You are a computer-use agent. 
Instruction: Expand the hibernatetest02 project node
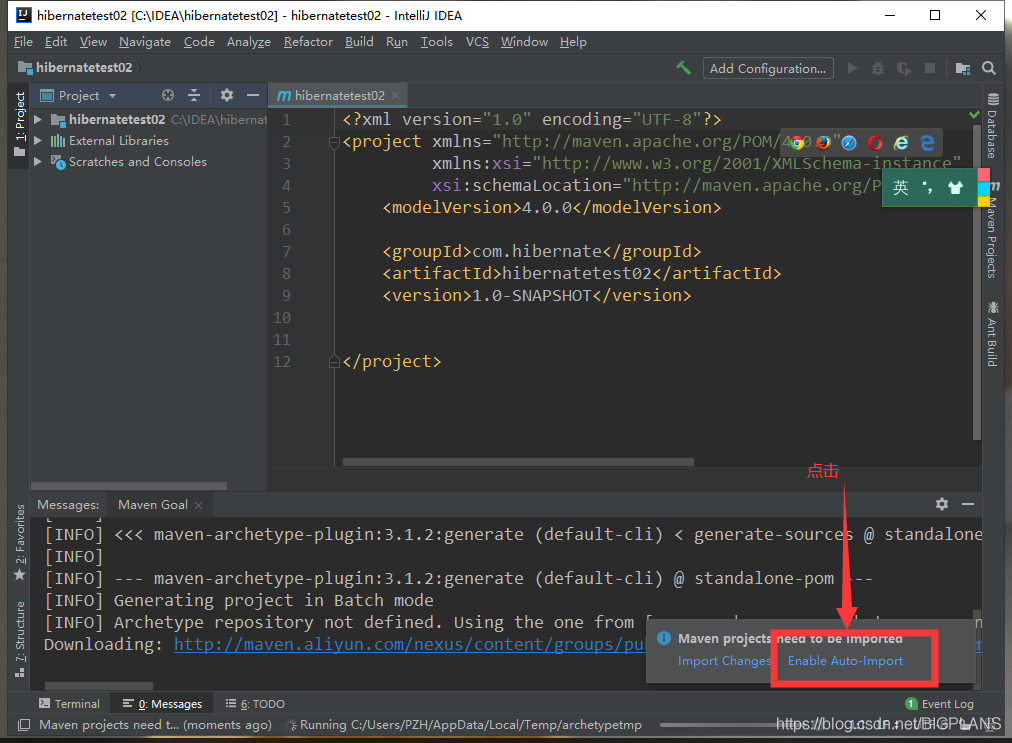[38, 119]
